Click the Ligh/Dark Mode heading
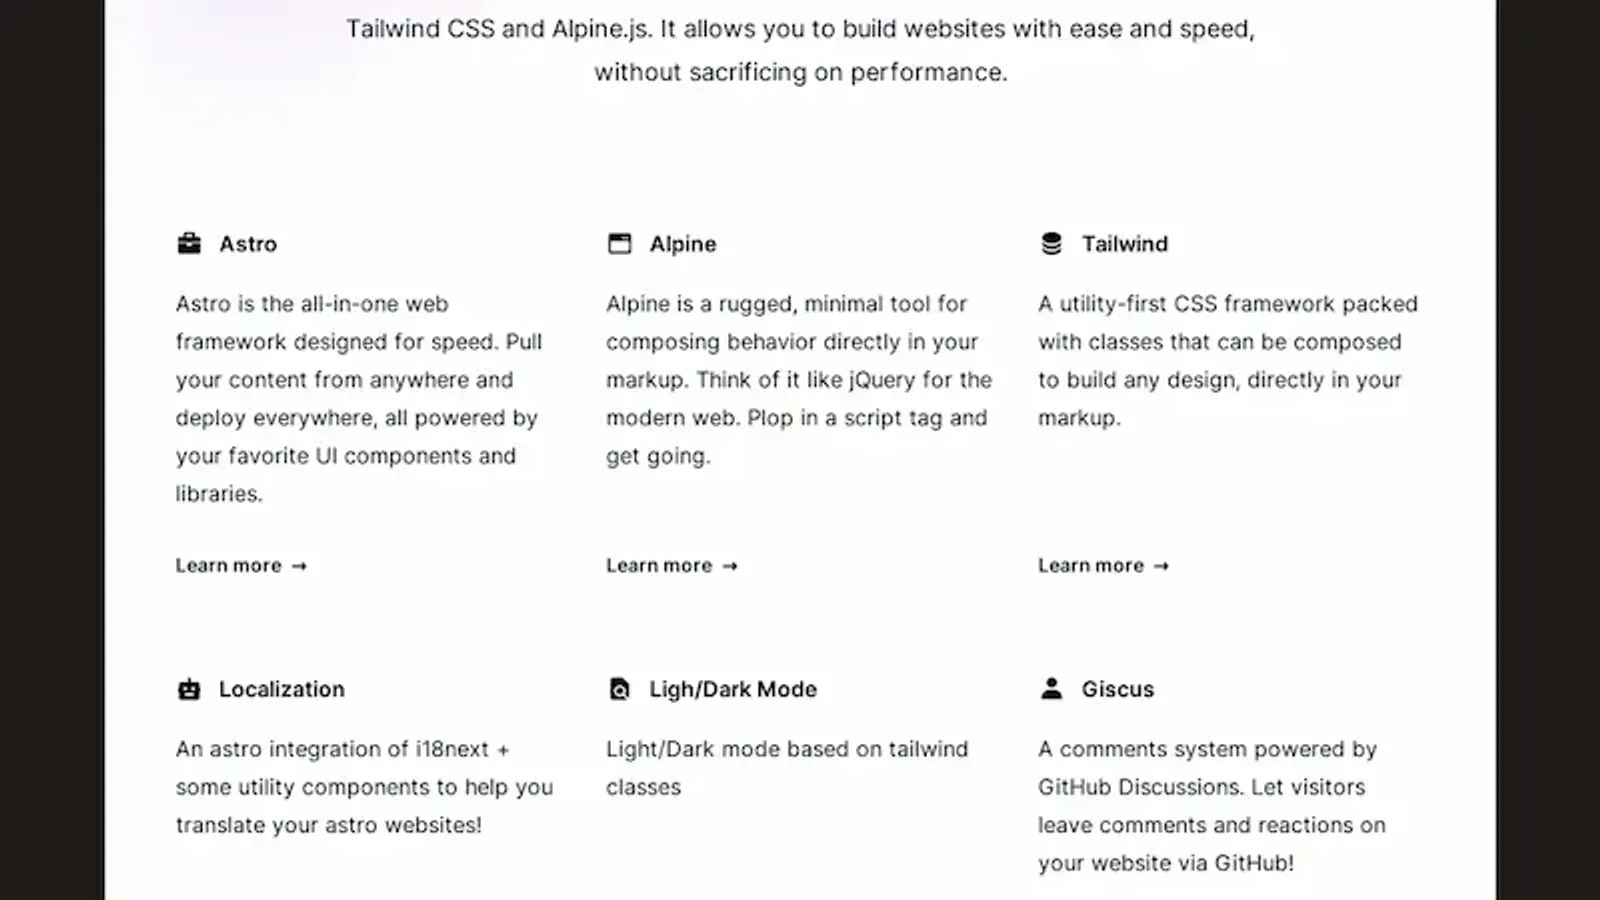 [x=733, y=689]
